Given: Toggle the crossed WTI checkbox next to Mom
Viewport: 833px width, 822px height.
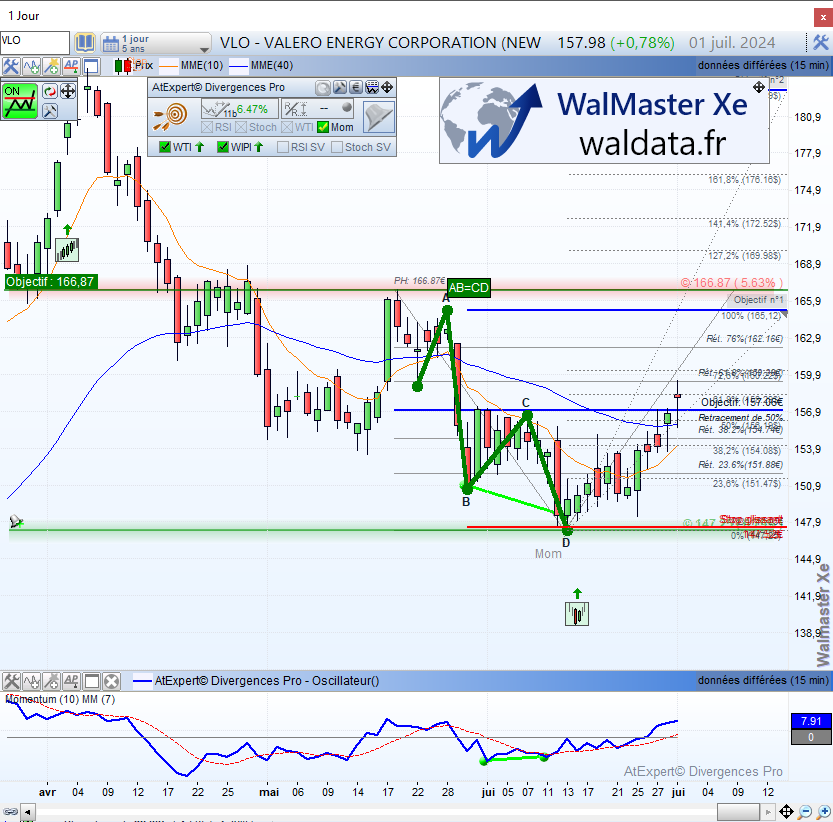Looking at the screenshot, I should pos(287,128).
